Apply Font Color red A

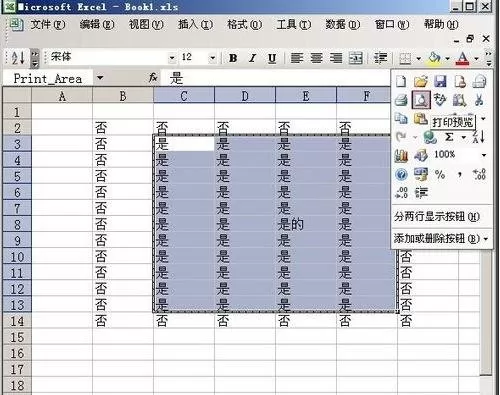tap(463, 58)
